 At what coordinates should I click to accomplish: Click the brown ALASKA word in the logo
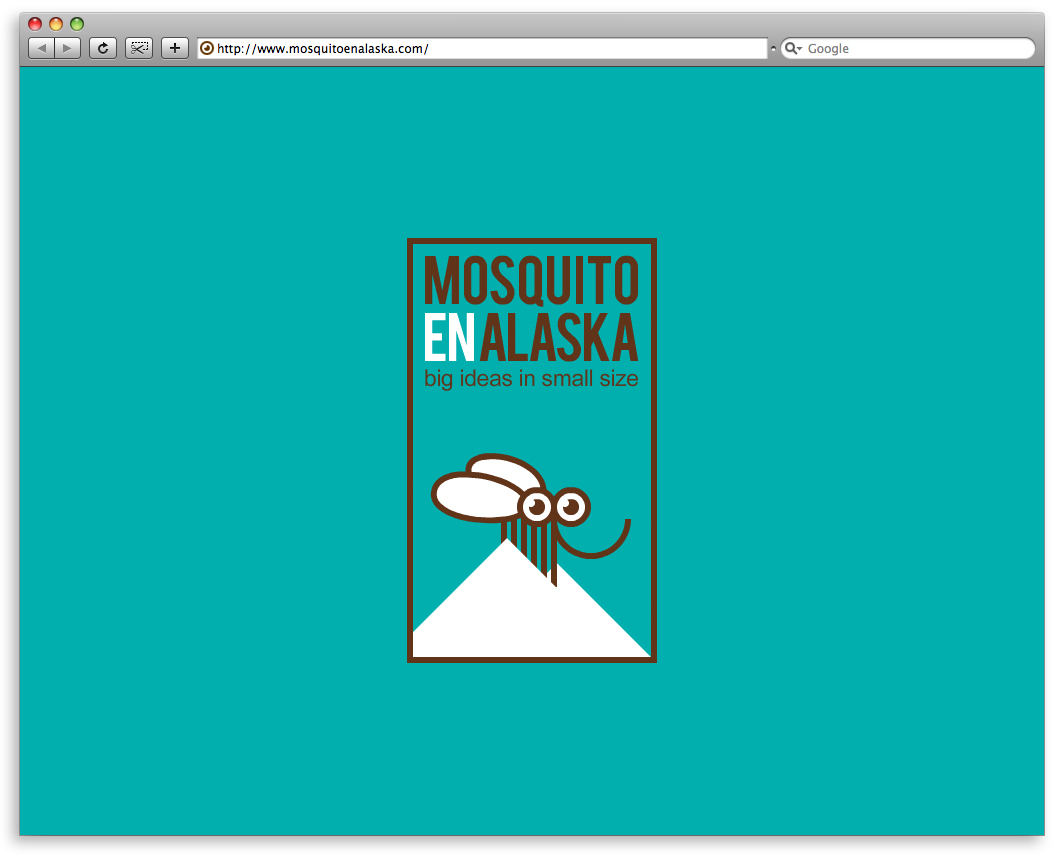tap(558, 339)
